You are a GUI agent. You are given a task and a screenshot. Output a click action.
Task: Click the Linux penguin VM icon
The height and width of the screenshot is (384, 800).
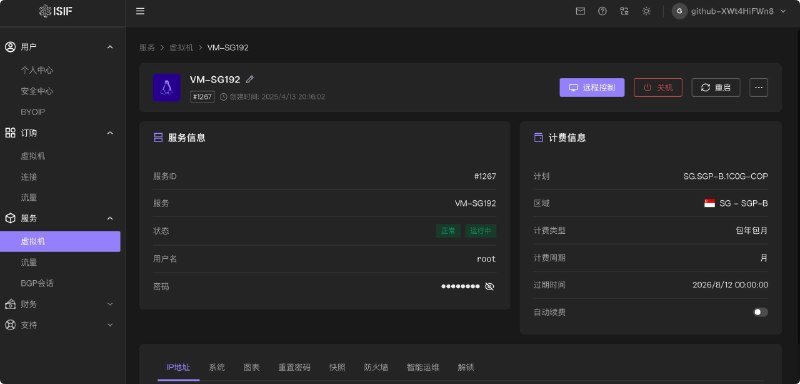167,88
